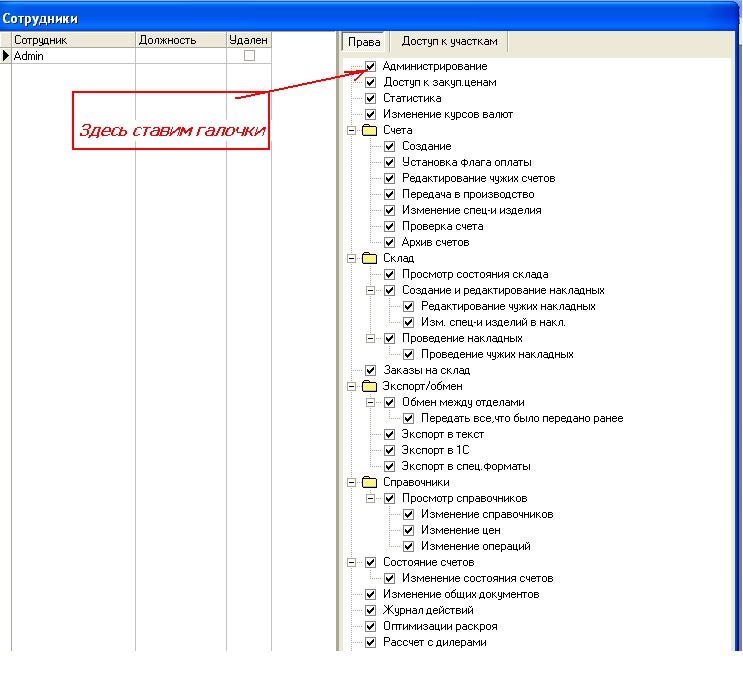Uncheck the Оптимизации раскроя checkbox

(x=371, y=626)
